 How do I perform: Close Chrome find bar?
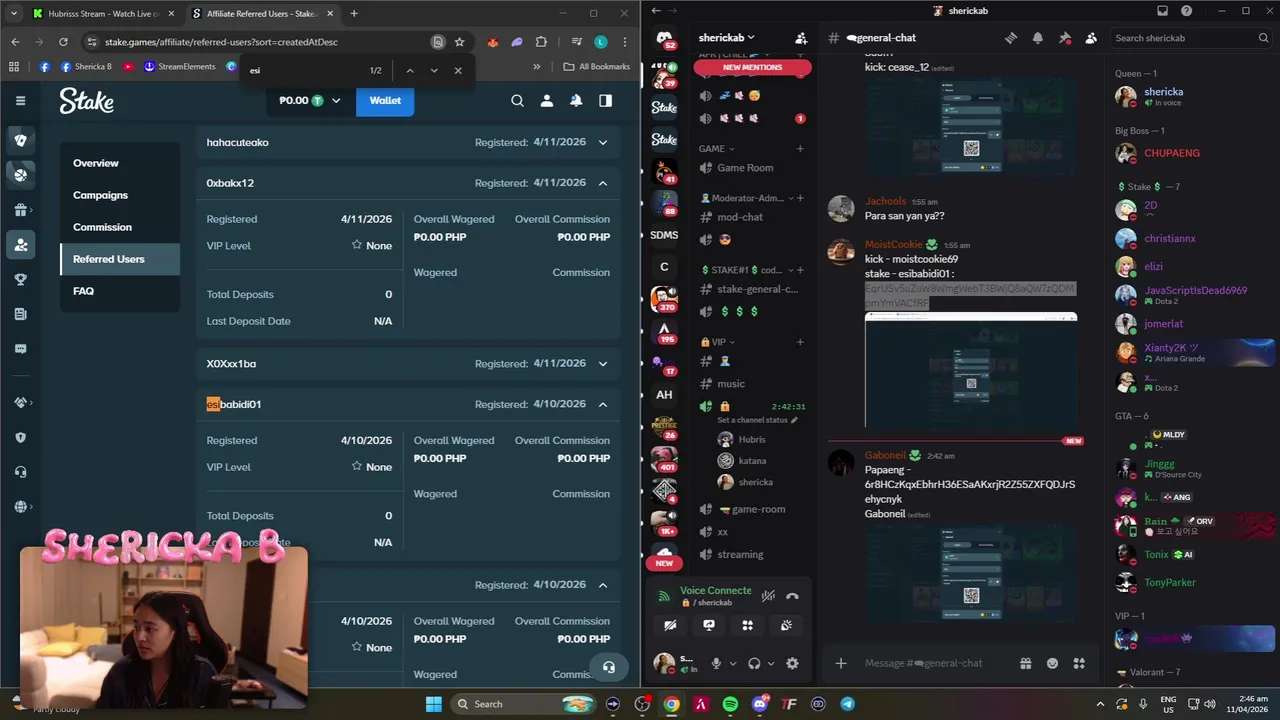[x=458, y=70]
